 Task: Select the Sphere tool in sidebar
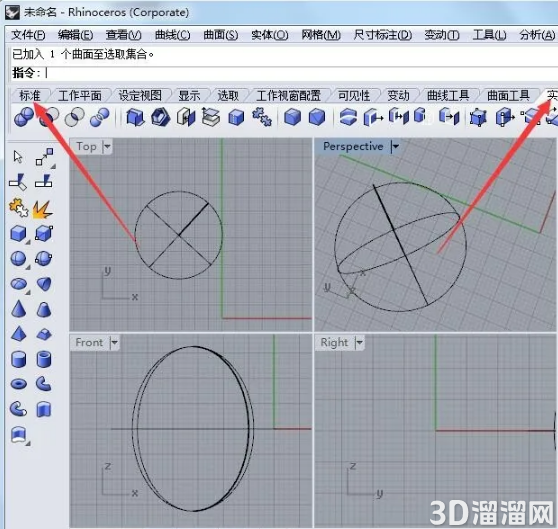[x=19, y=259]
